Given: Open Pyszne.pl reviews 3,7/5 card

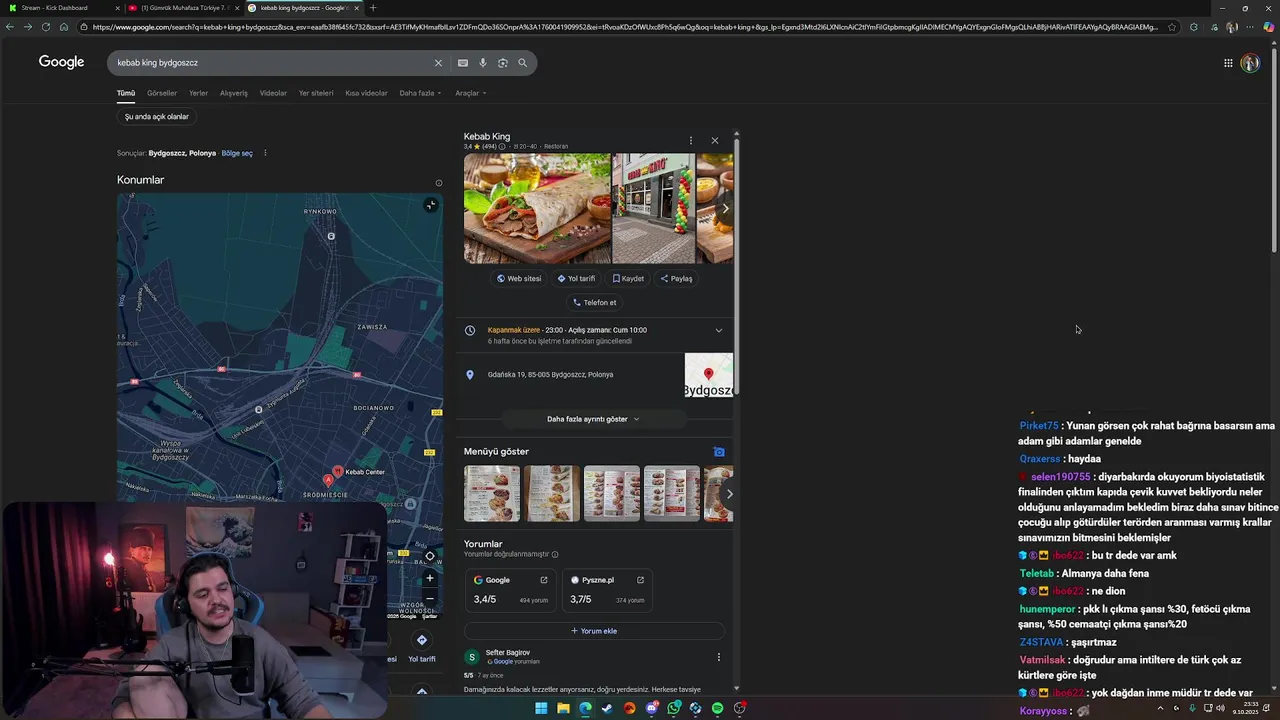Looking at the screenshot, I should pos(607,590).
